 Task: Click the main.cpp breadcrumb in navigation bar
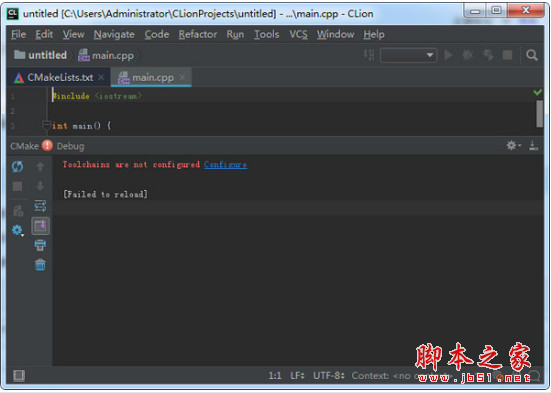[106, 55]
